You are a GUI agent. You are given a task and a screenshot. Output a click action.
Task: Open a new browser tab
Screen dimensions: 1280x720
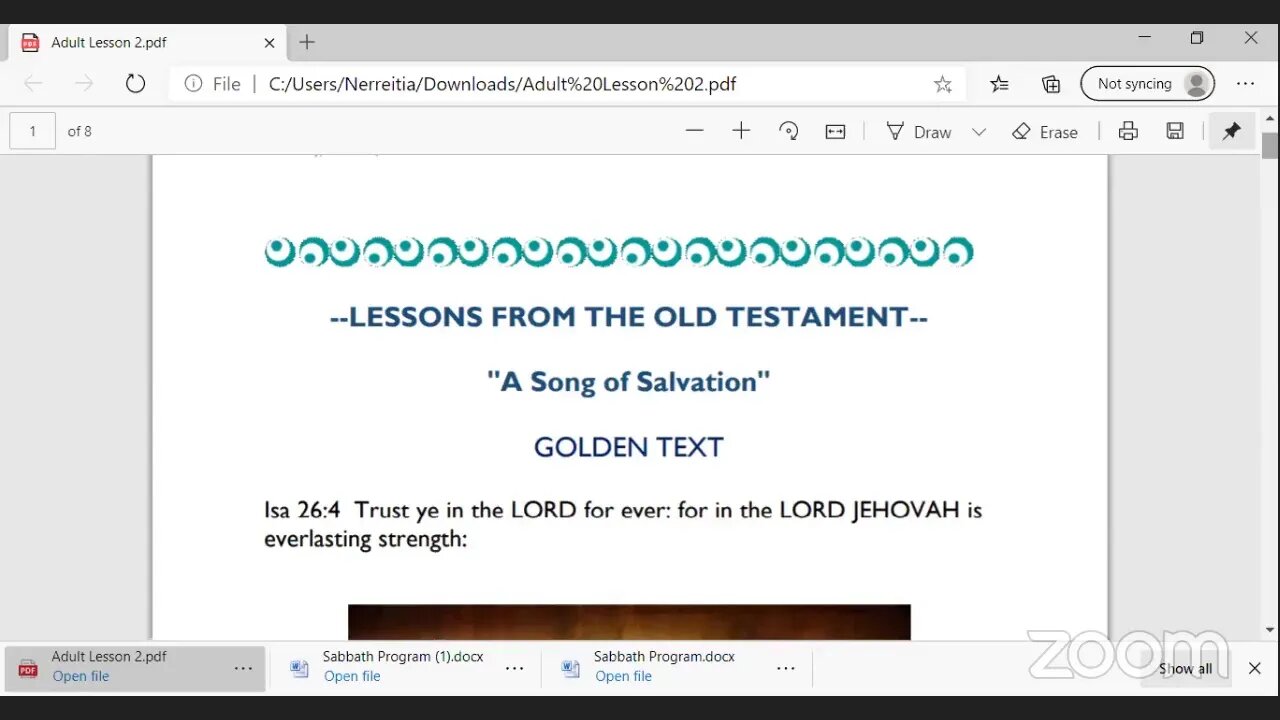click(x=307, y=42)
